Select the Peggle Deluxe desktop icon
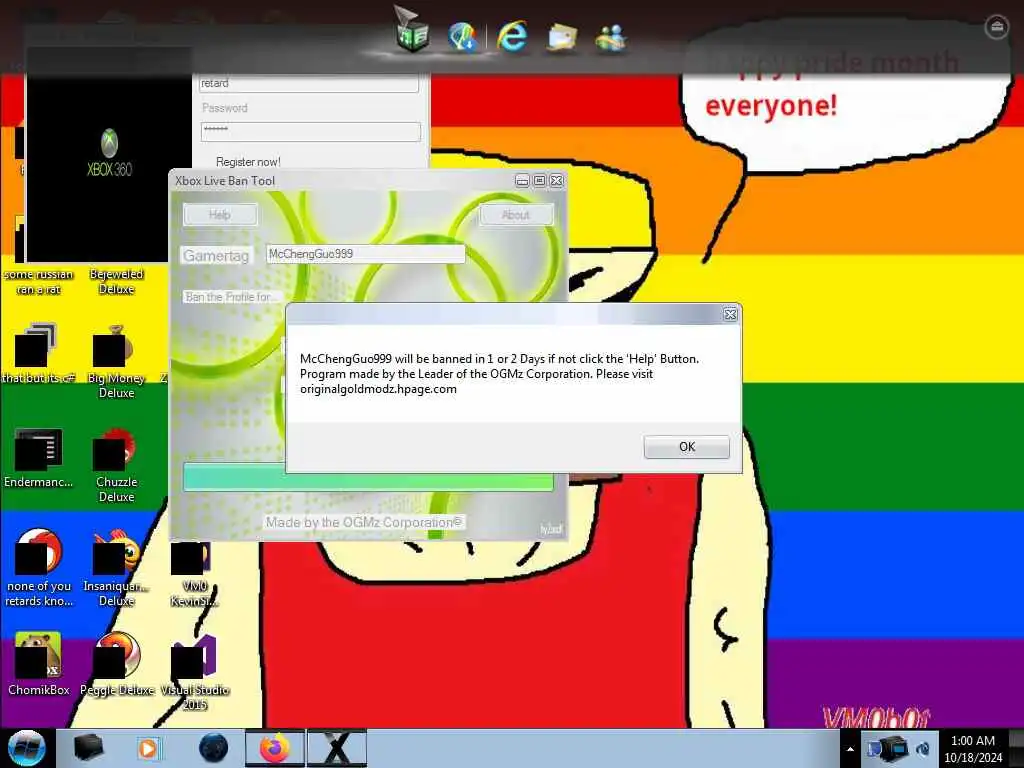Screen dimensions: 1024x768 [x=116, y=665]
